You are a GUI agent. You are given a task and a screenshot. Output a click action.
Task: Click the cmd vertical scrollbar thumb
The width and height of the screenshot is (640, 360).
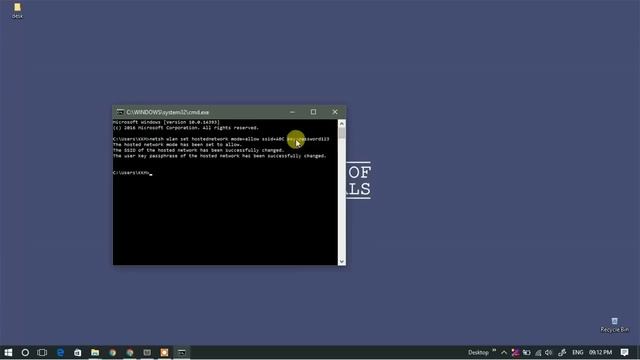(x=342, y=133)
